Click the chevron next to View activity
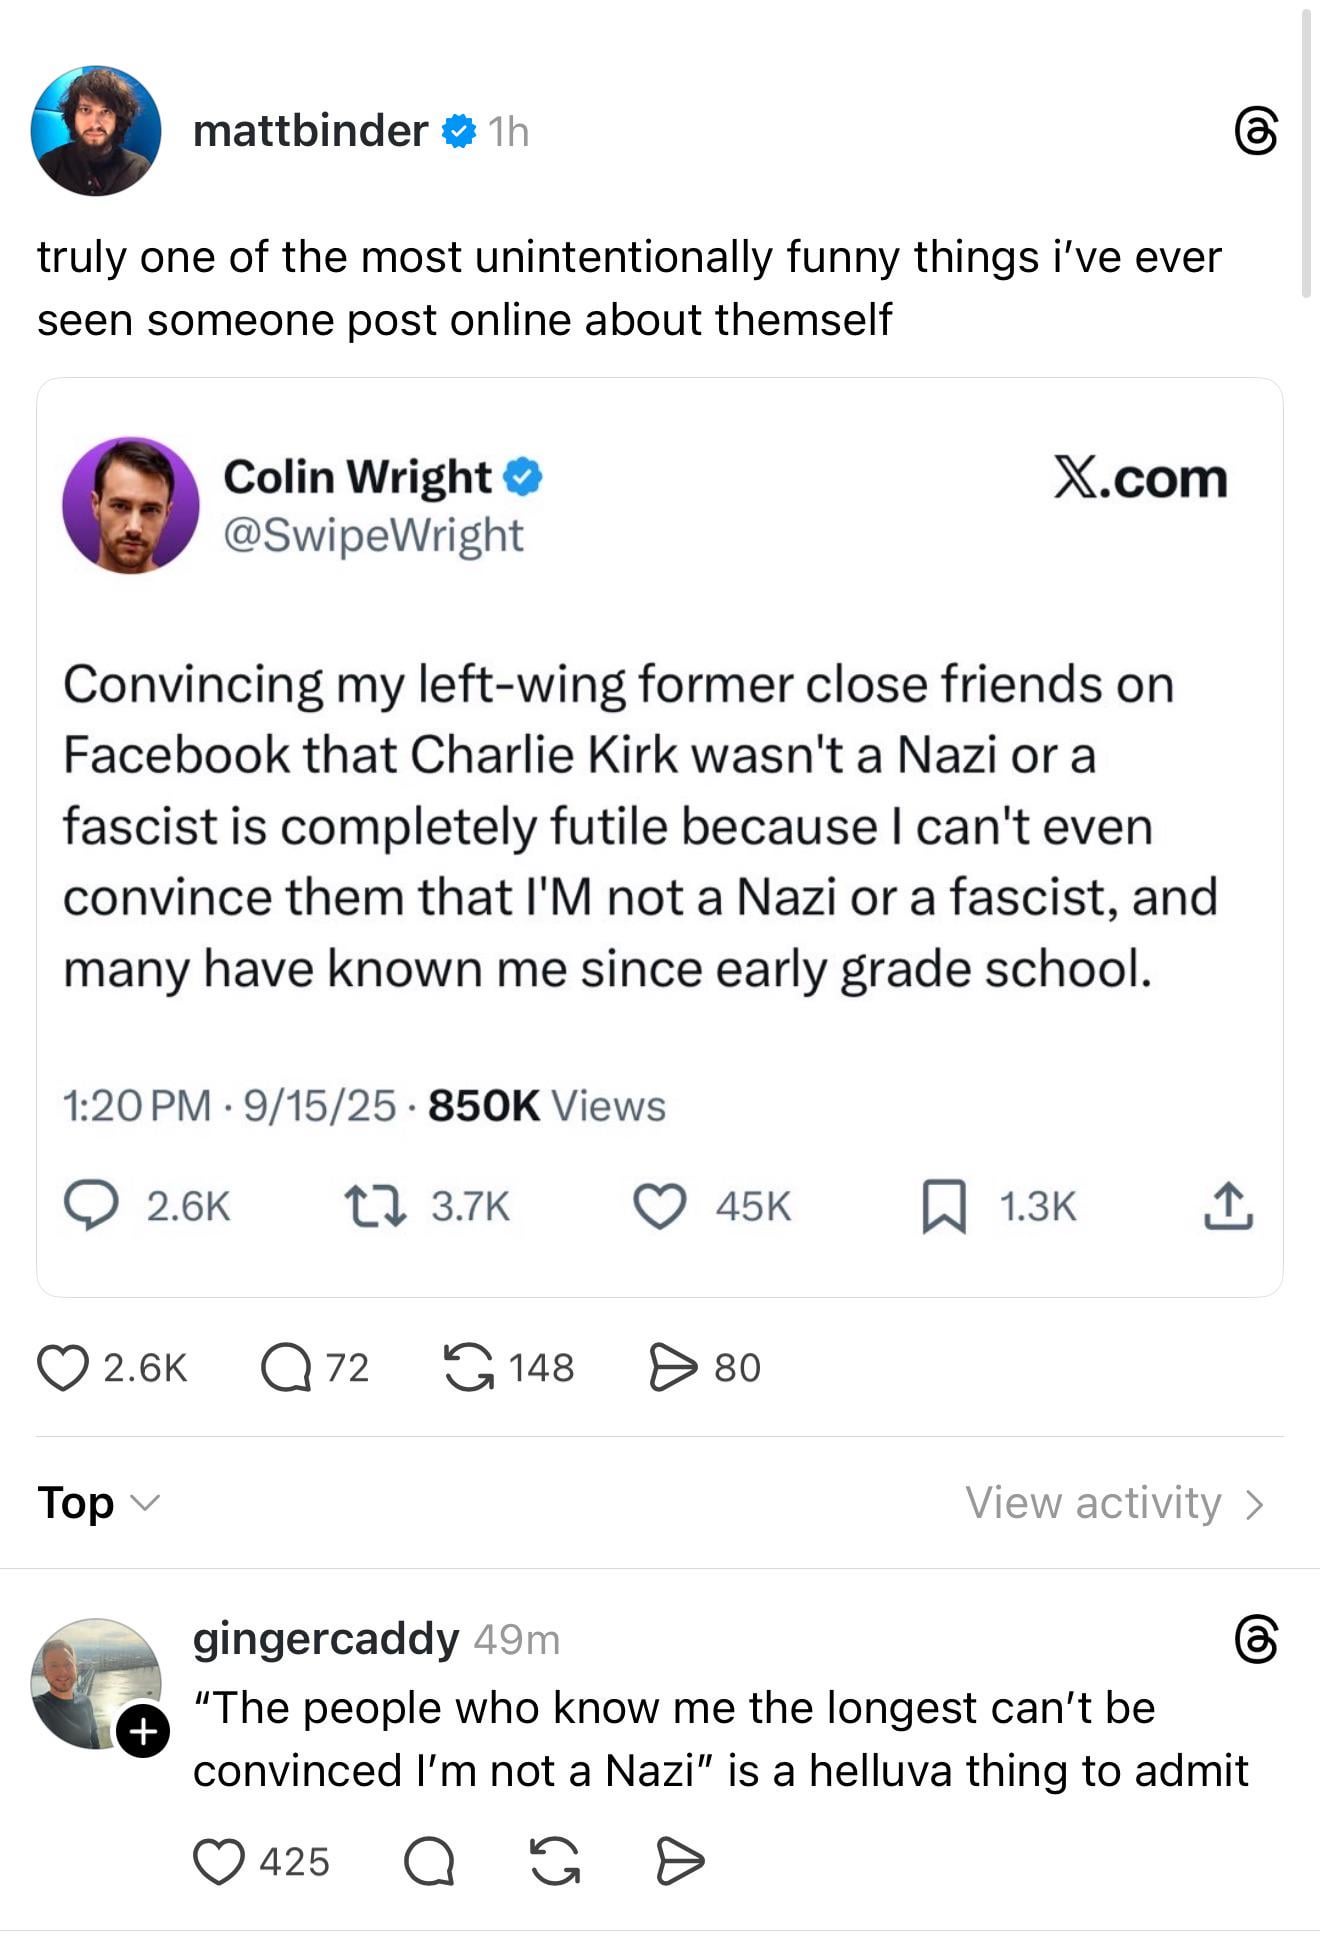The width and height of the screenshot is (1320, 1939). 1255,1504
